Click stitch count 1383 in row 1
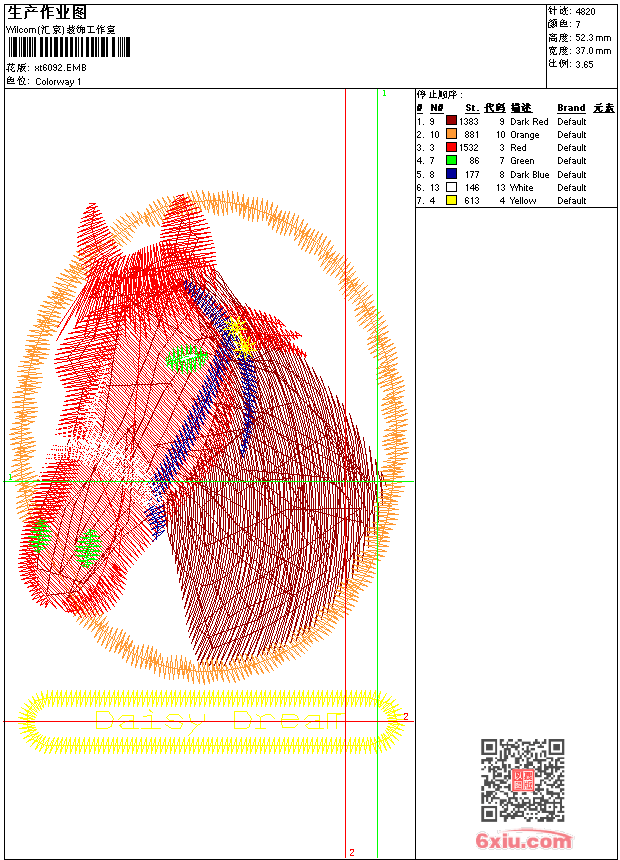The image size is (620, 860). (469, 121)
